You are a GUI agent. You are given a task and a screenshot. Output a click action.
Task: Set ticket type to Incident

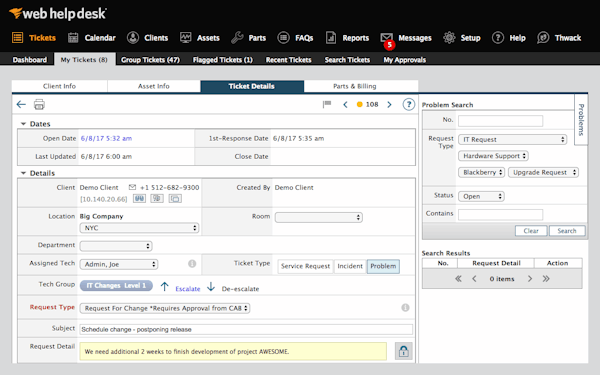pos(350,266)
